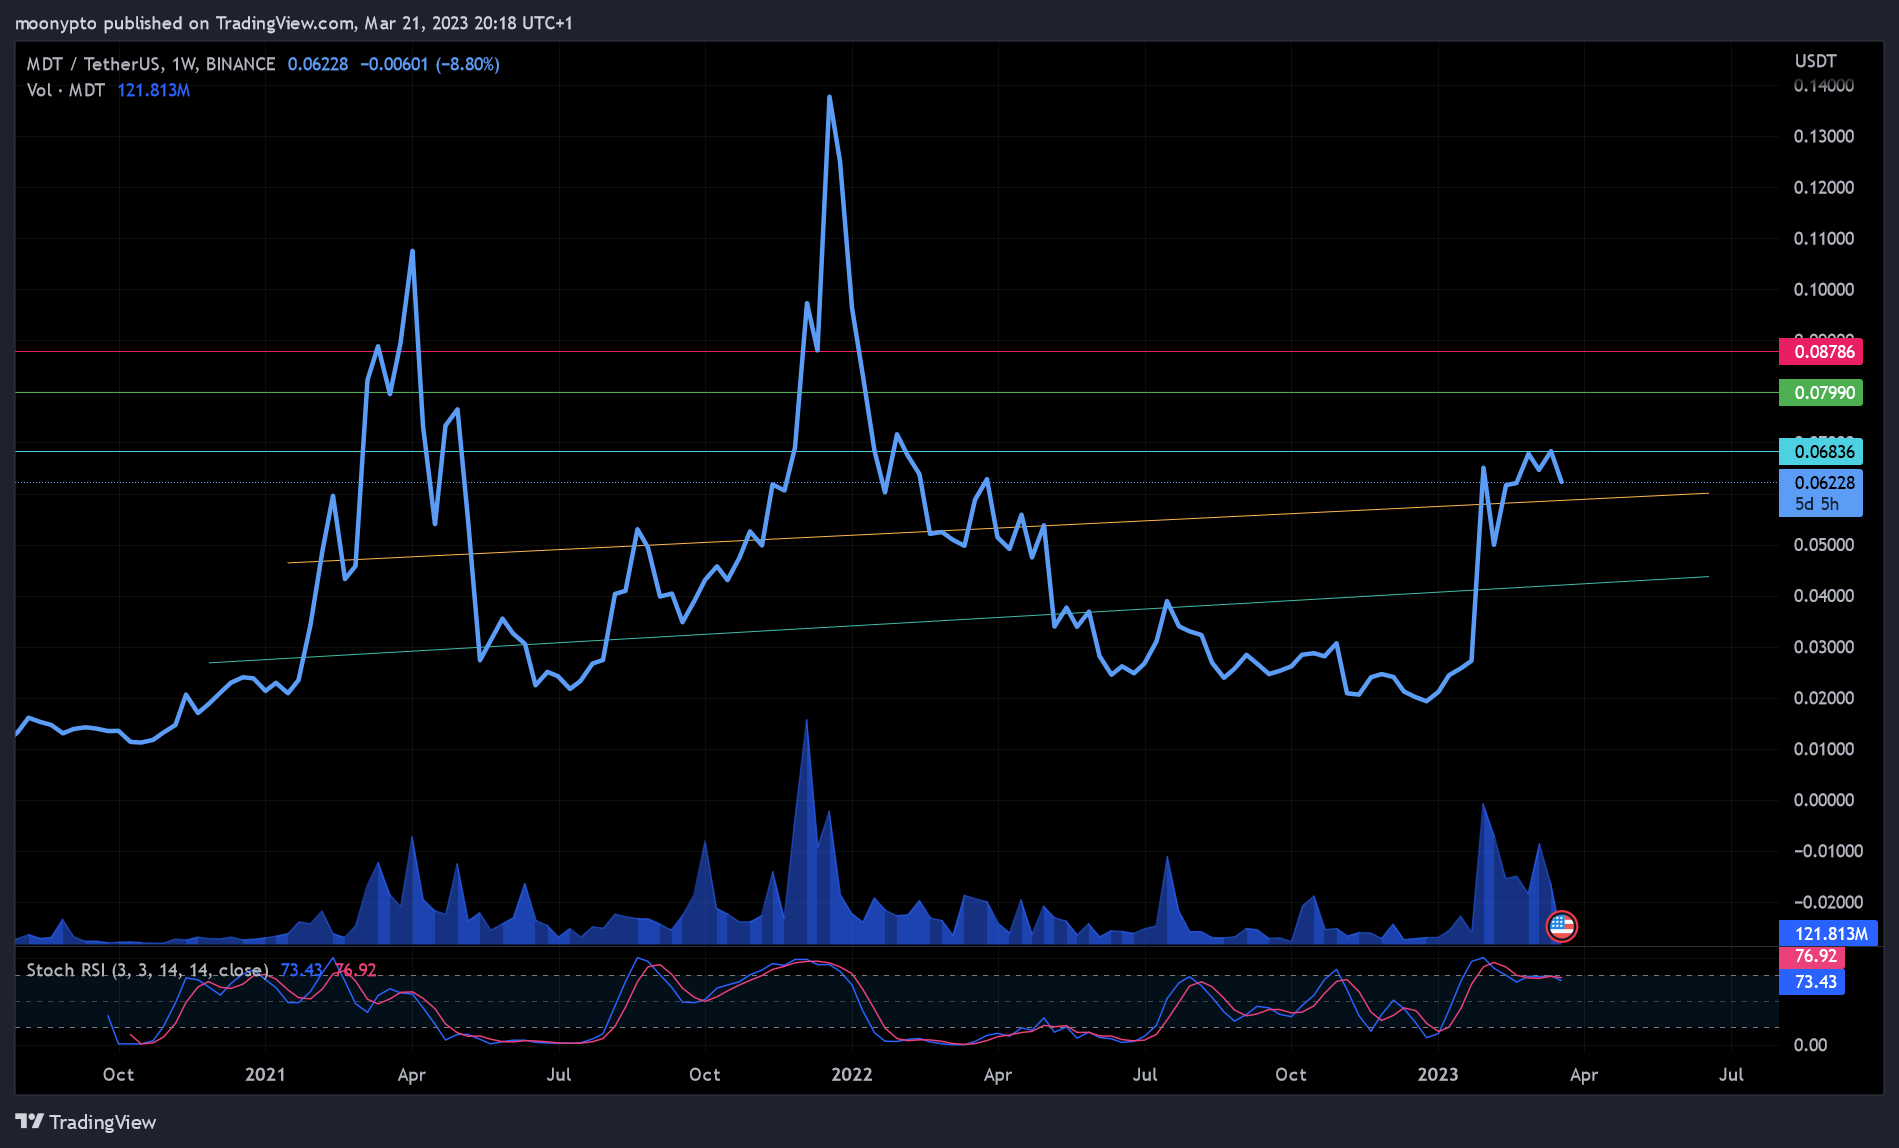Viewport: 1899px width, 1148px height.
Task: Click the US flag event icon
Action: pyautogui.click(x=1561, y=926)
